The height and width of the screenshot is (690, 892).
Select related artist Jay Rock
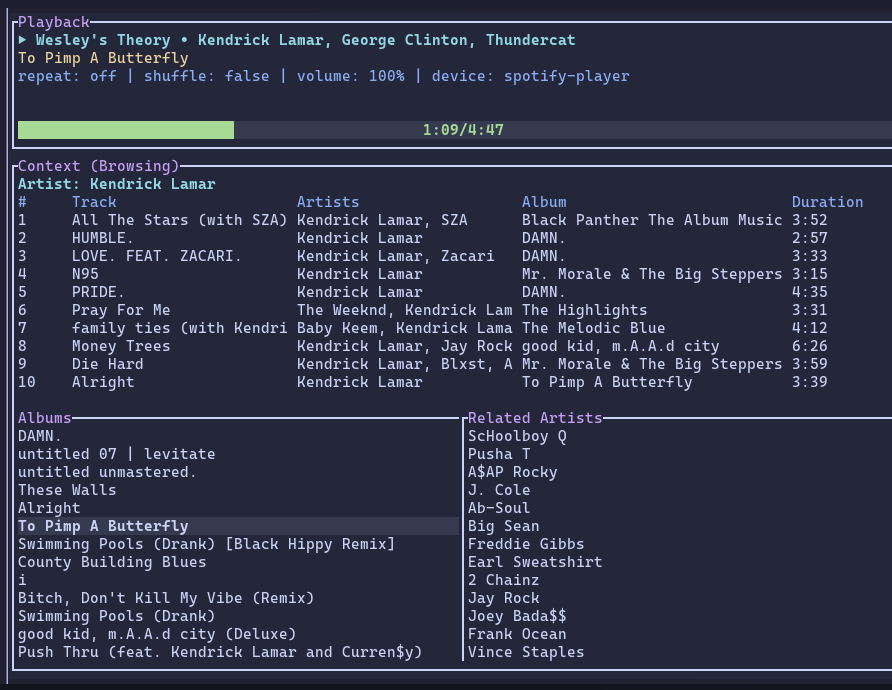(503, 598)
